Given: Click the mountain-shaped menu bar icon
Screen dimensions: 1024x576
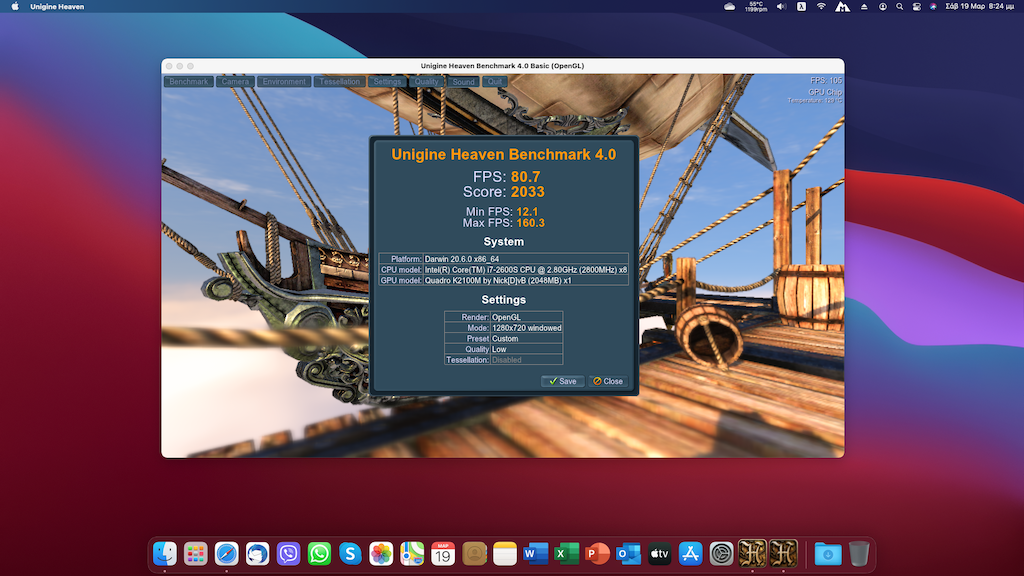Looking at the screenshot, I should pos(842,7).
